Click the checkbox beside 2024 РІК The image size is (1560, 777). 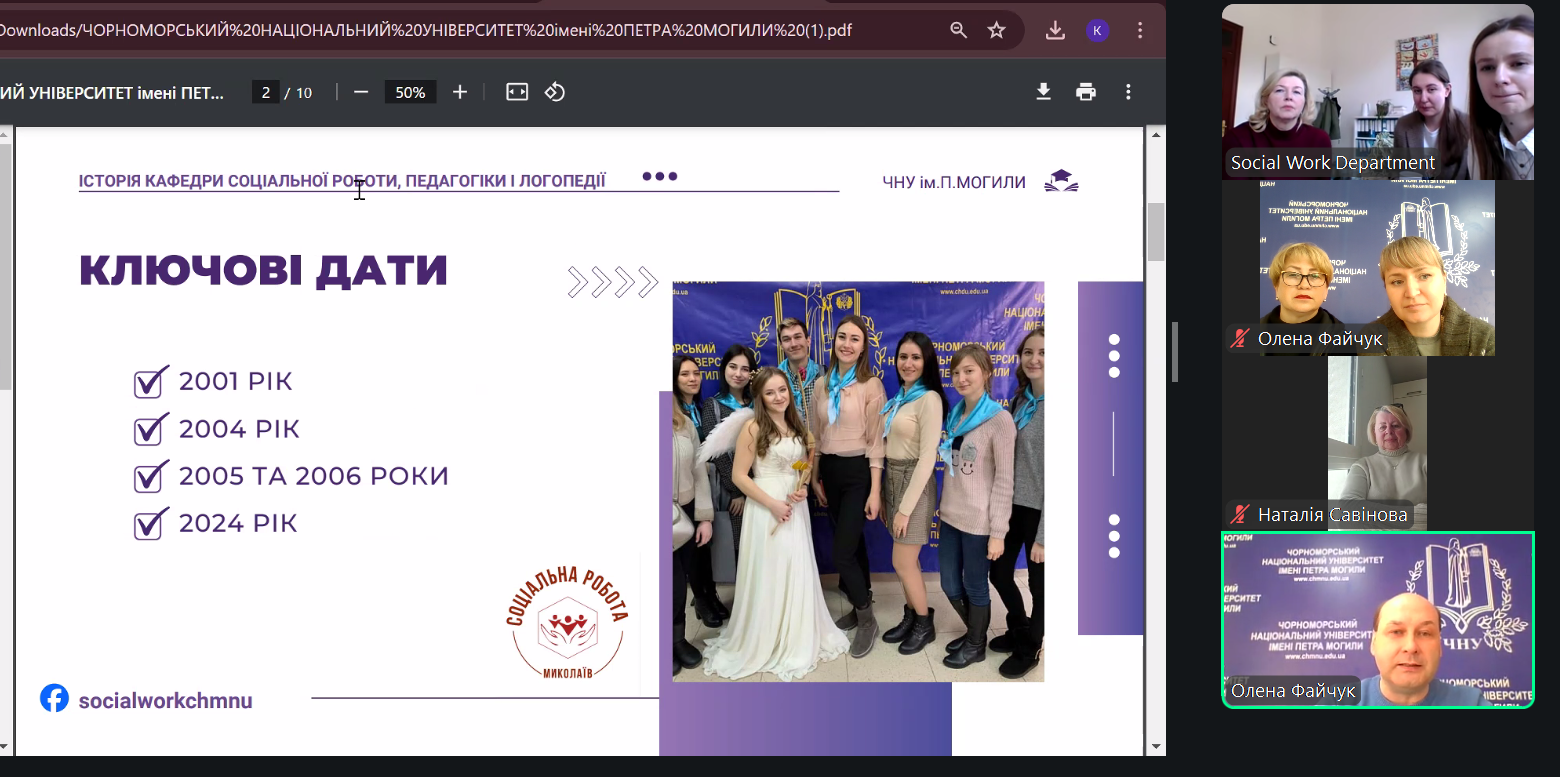click(x=150, y=523)
